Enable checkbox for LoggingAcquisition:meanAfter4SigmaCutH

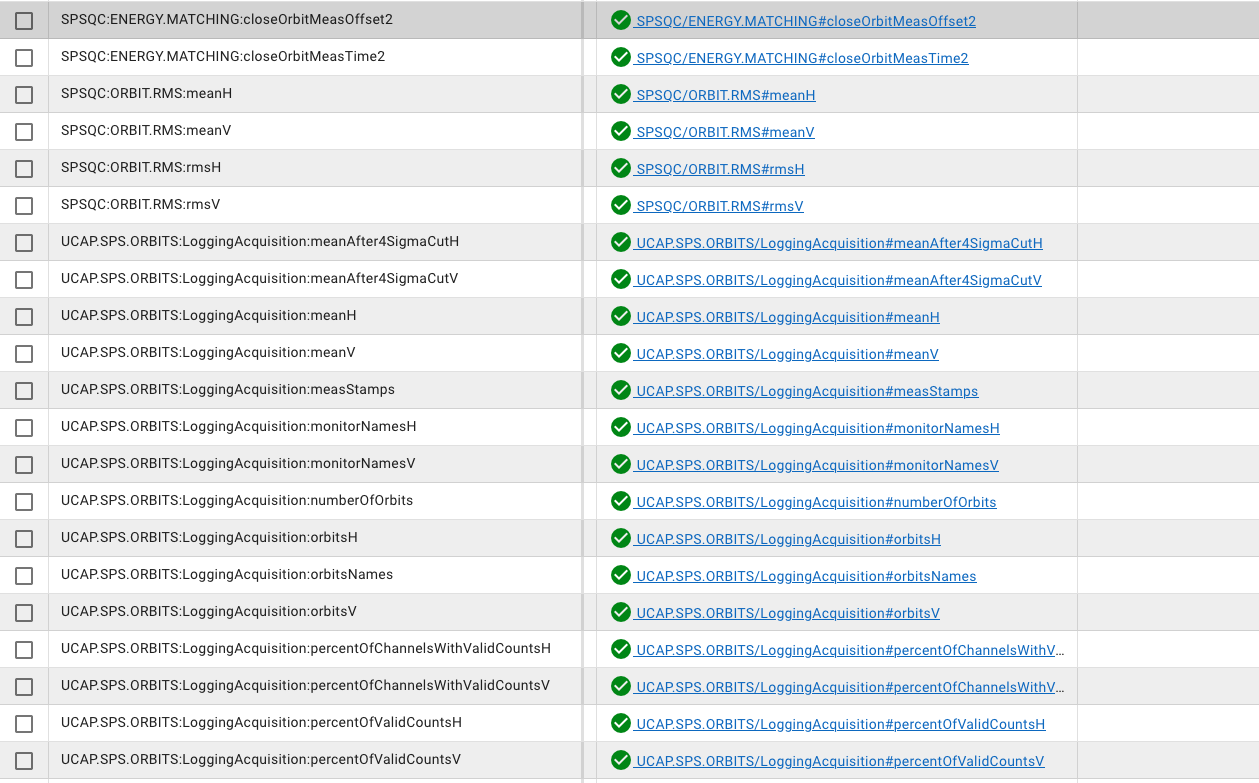click(24, 243)
